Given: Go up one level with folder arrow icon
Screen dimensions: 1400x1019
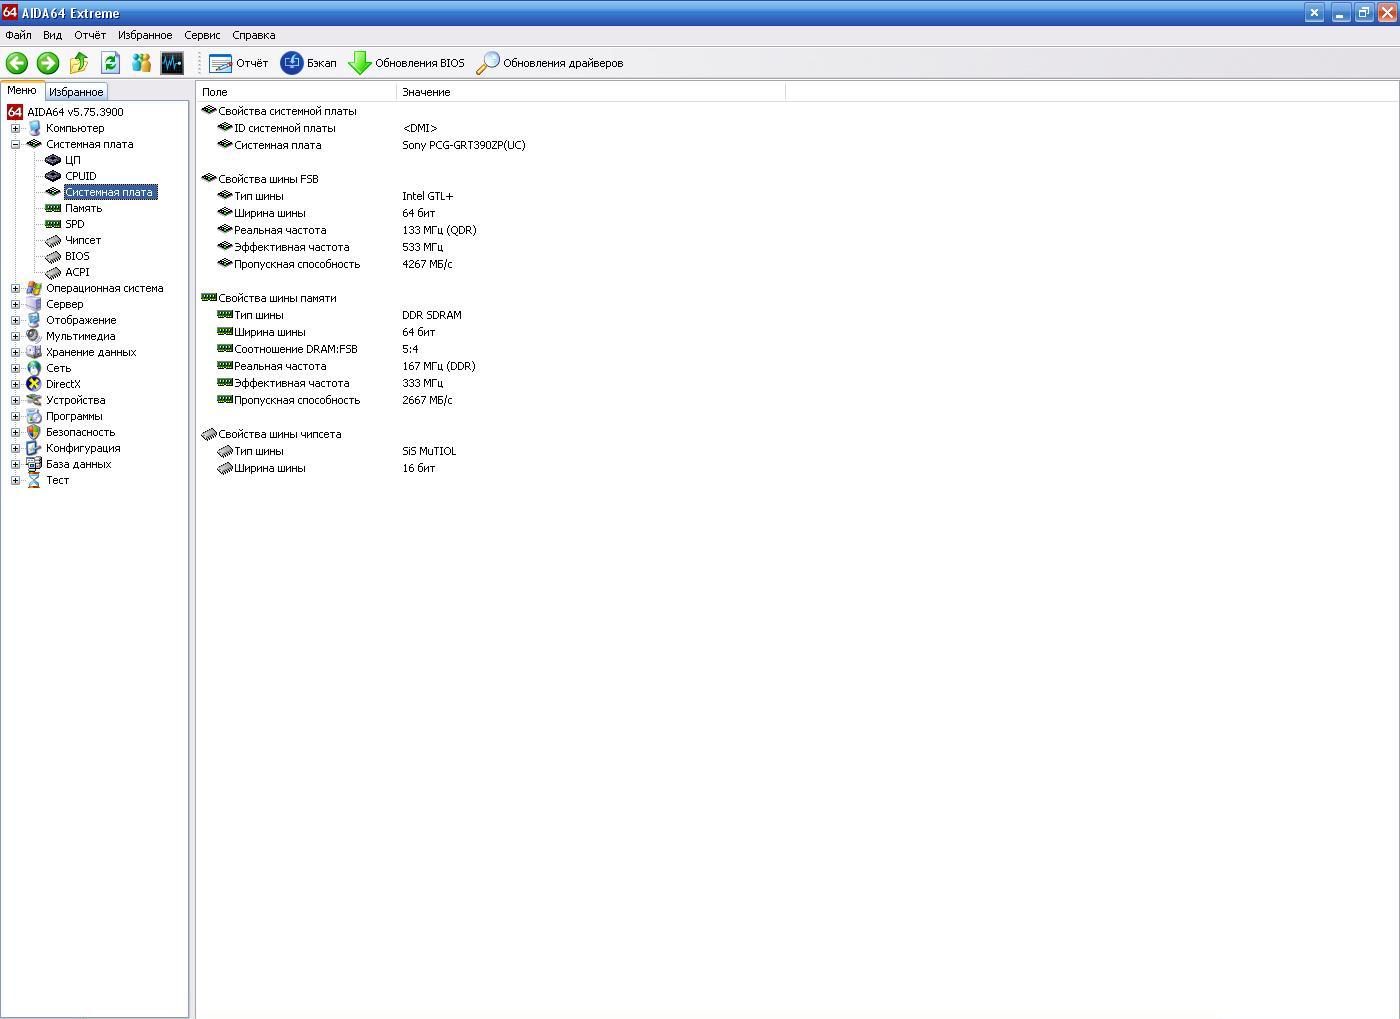Looking at the screenshot, I should (79, 63).
